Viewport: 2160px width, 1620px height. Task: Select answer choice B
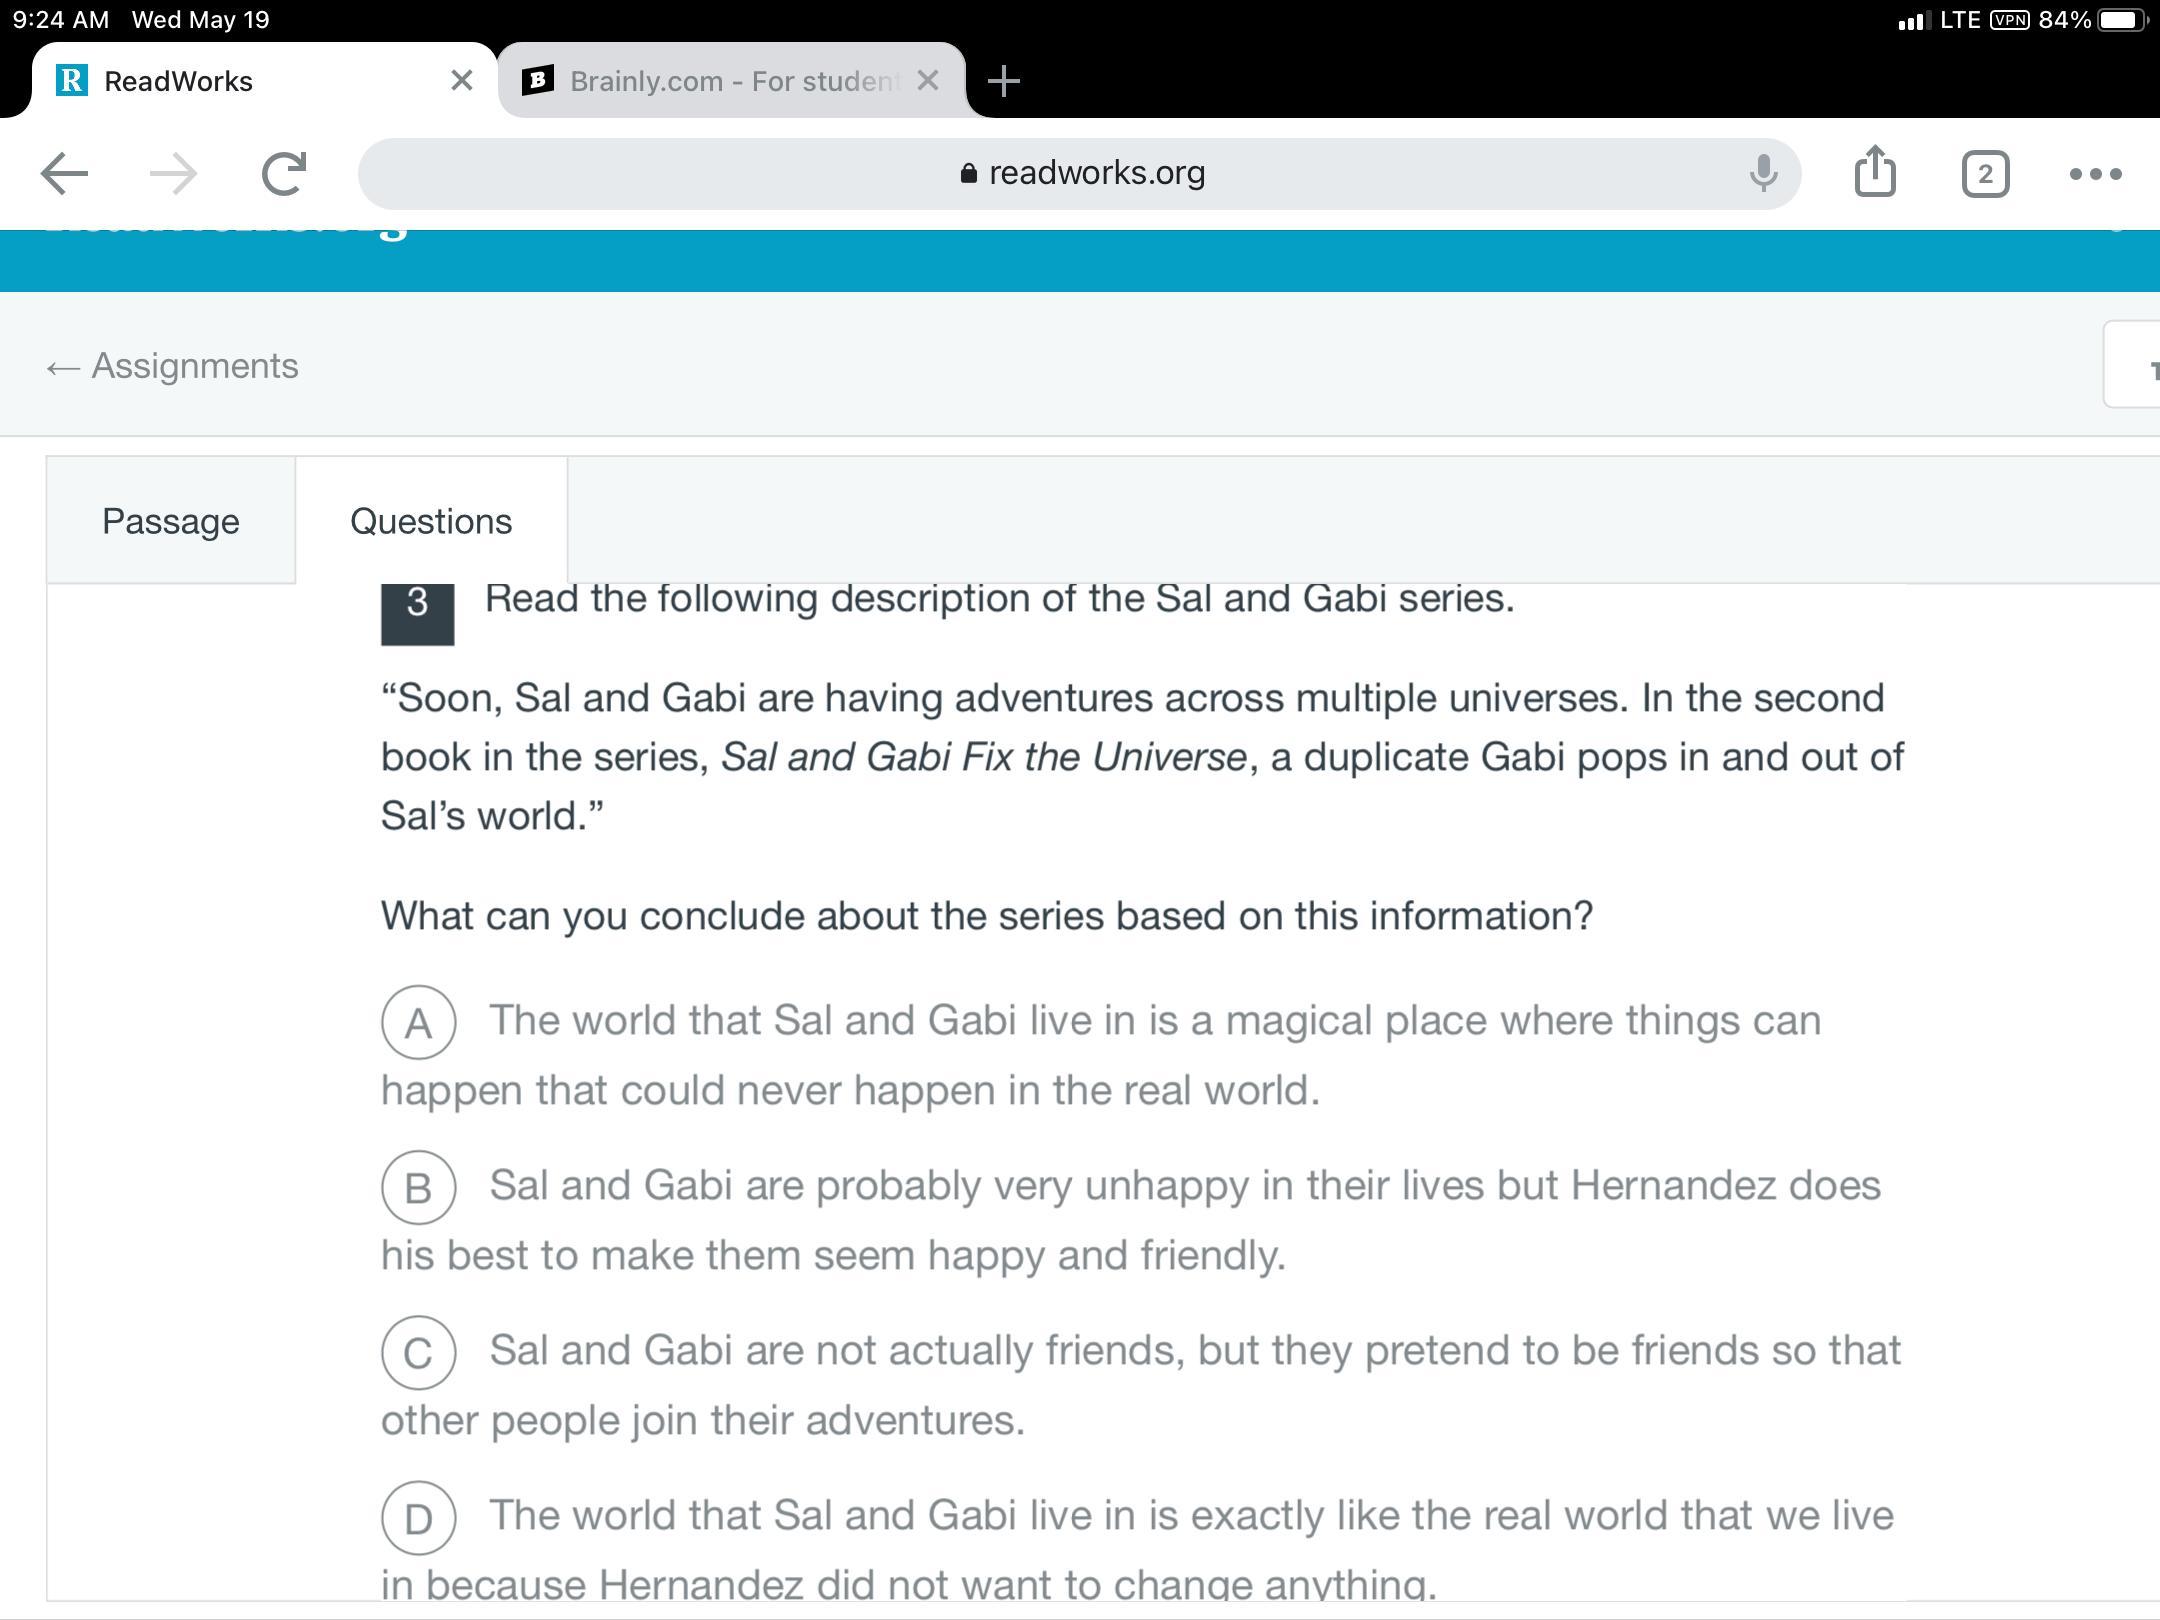419,1187
